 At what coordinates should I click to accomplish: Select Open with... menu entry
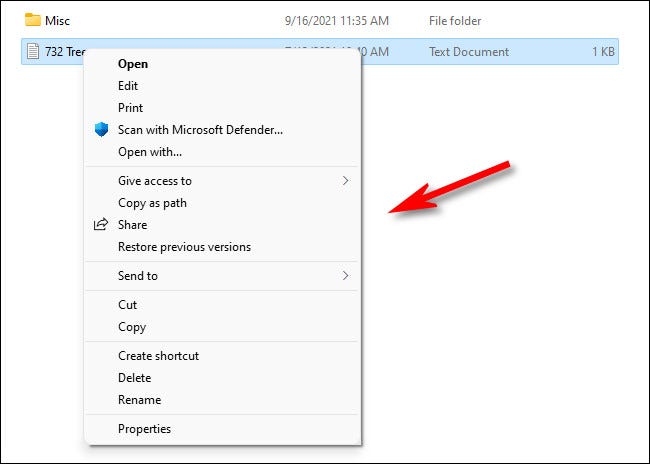point(150,152)
